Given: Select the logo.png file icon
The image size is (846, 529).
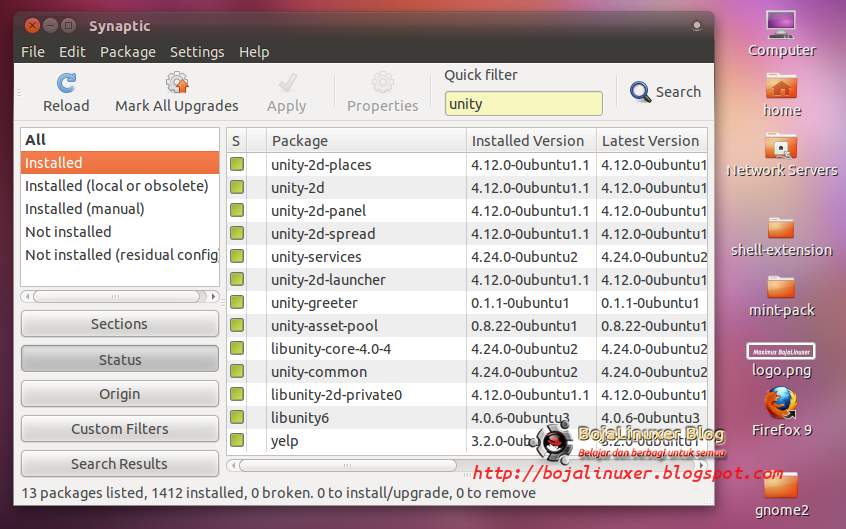Looking at the screenshot, I should pos(781,351).
